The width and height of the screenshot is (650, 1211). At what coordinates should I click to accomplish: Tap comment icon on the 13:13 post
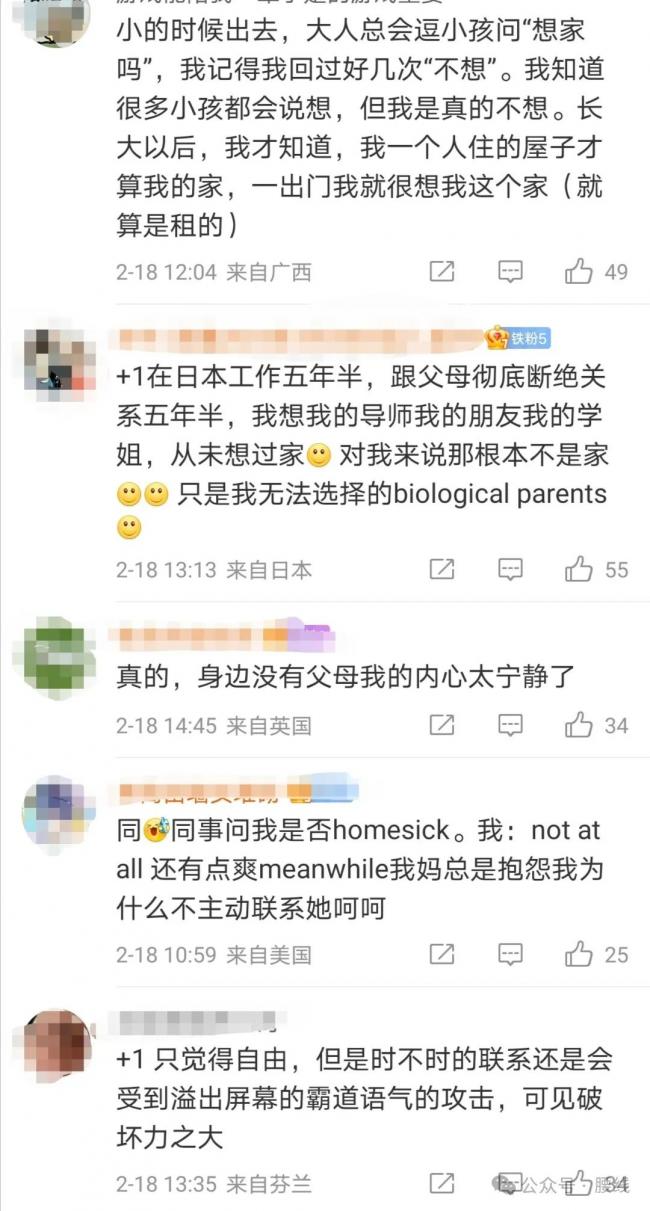pos(511,569)
